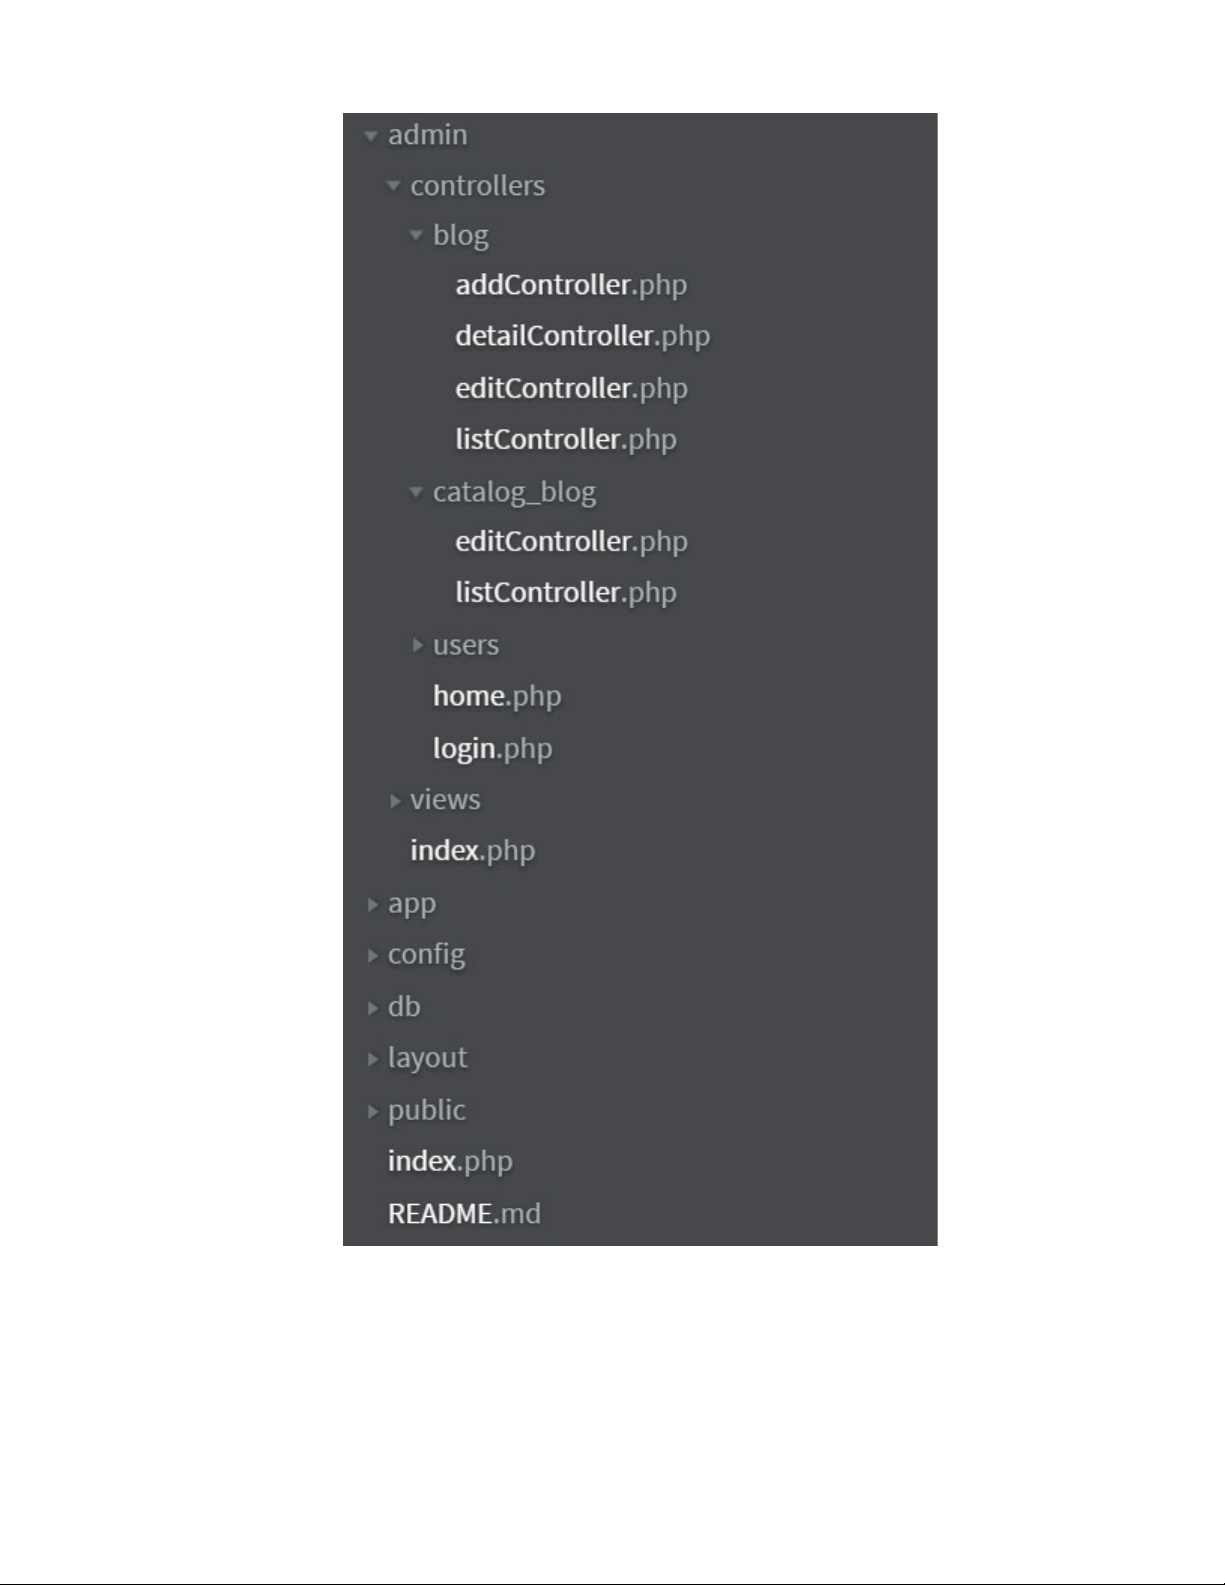Collapse the admin folder arrow

pos(371,136)
